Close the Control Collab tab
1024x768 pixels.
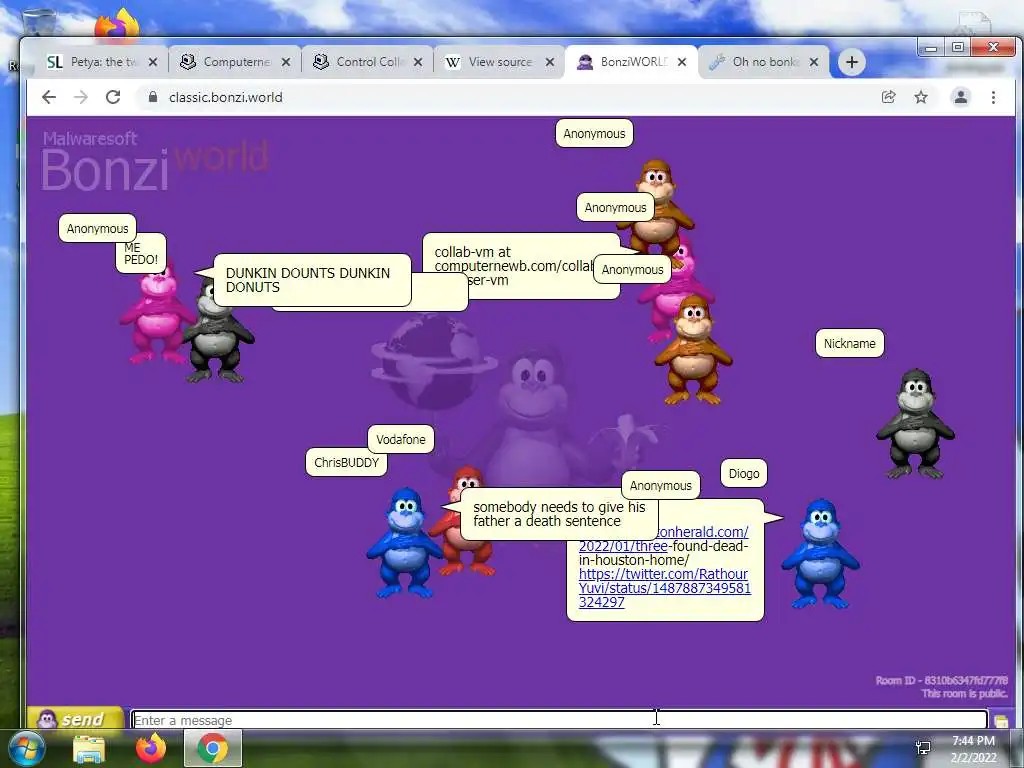click(x=418, y=62)
